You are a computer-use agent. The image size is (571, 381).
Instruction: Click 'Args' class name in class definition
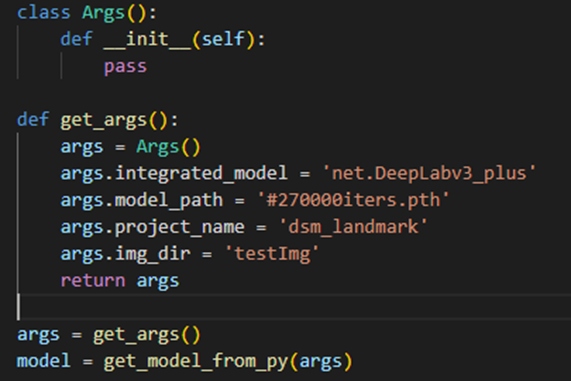[103, 12]
